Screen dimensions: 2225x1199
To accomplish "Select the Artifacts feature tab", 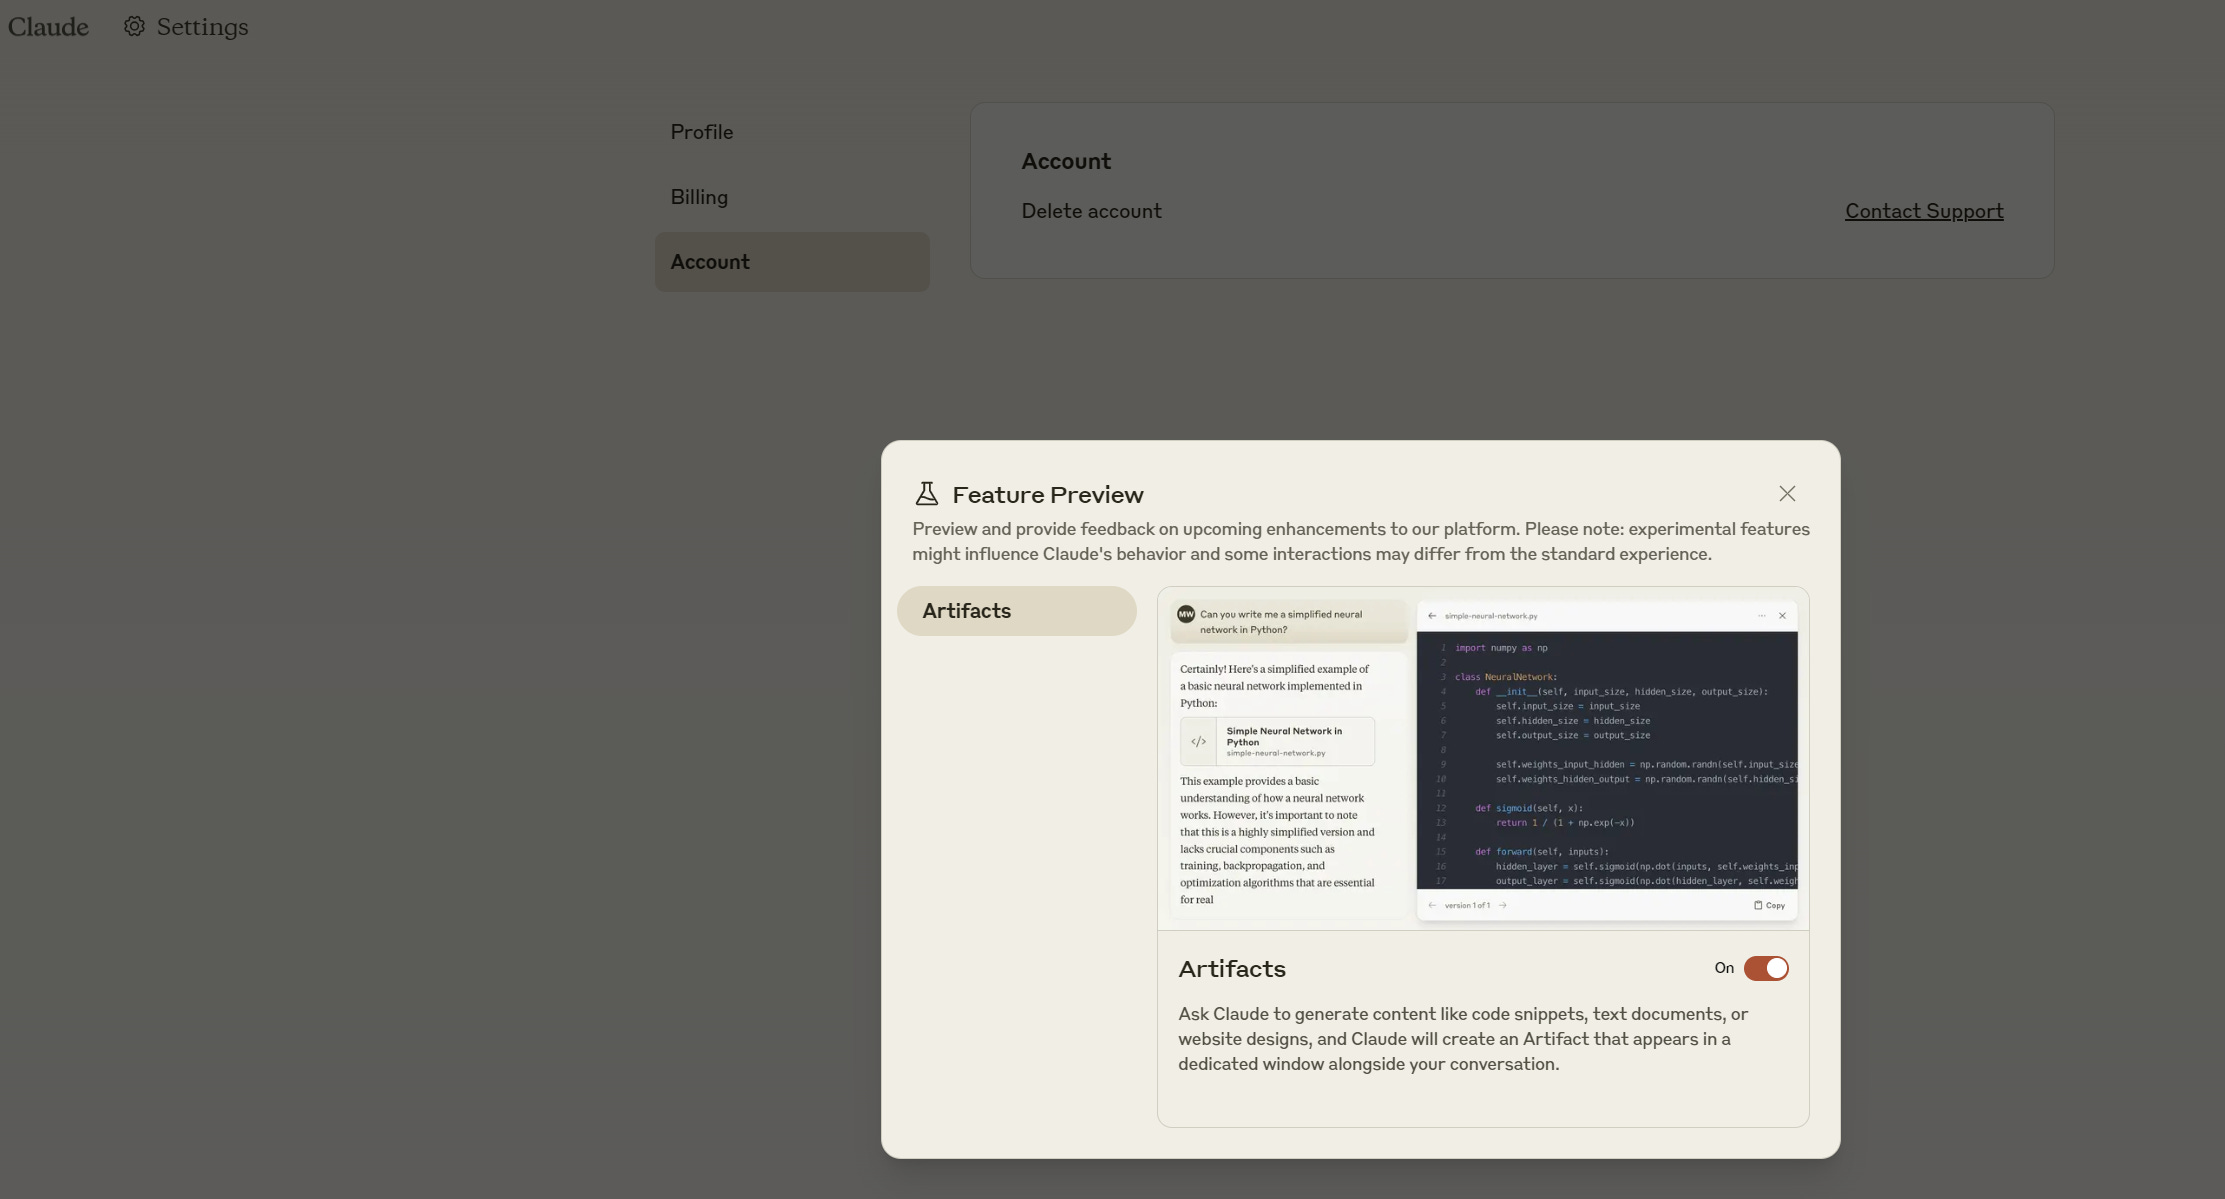I will coord(1017,611).
